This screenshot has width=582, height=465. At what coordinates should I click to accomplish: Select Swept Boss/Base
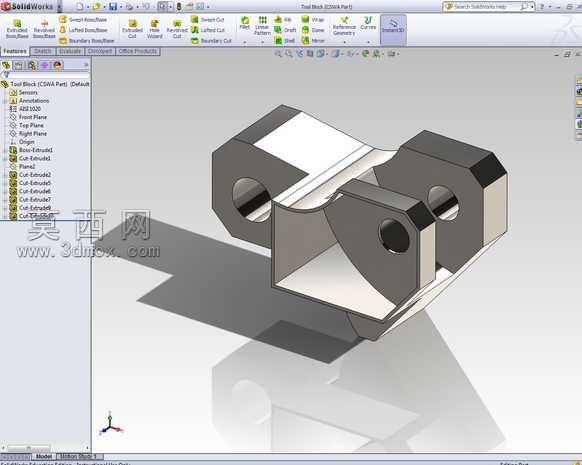pos(84,19)
